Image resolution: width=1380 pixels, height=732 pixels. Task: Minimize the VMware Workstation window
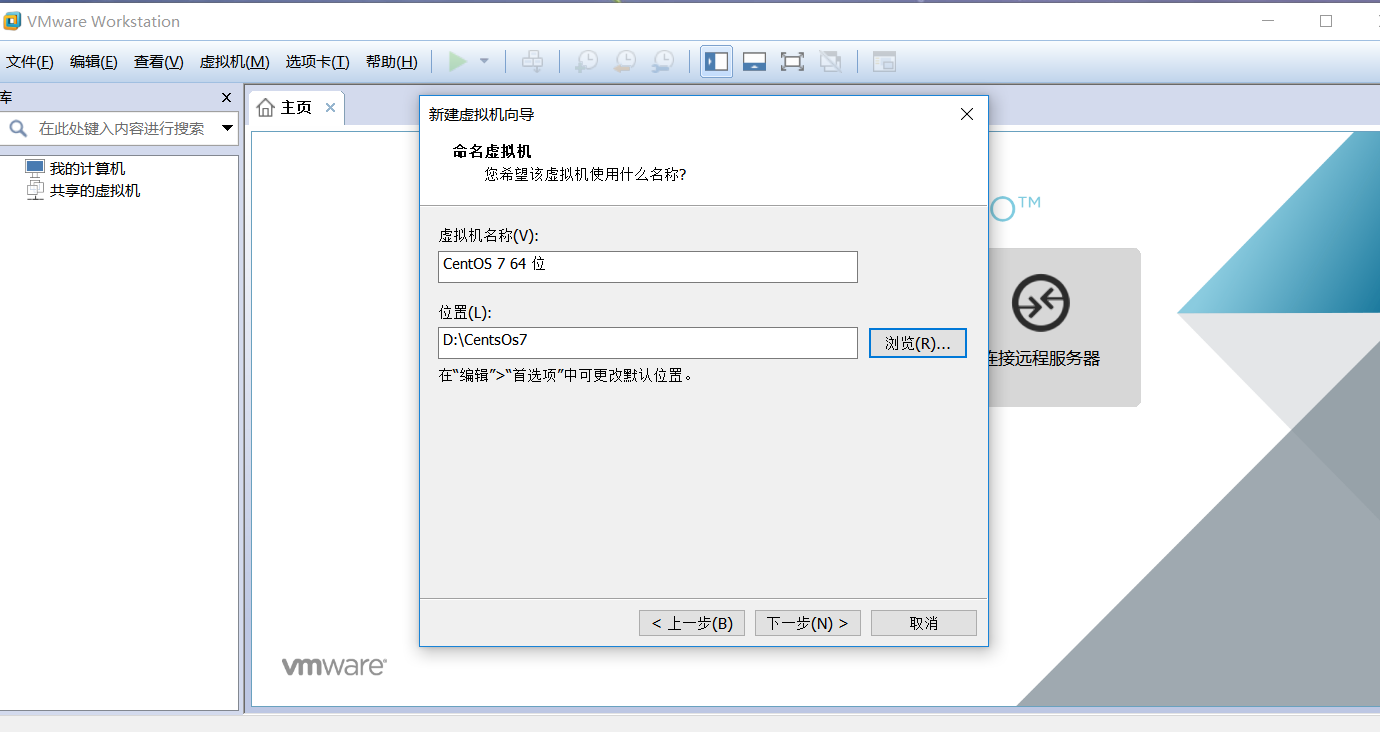pyautogui.click(x=1270, y=21)
